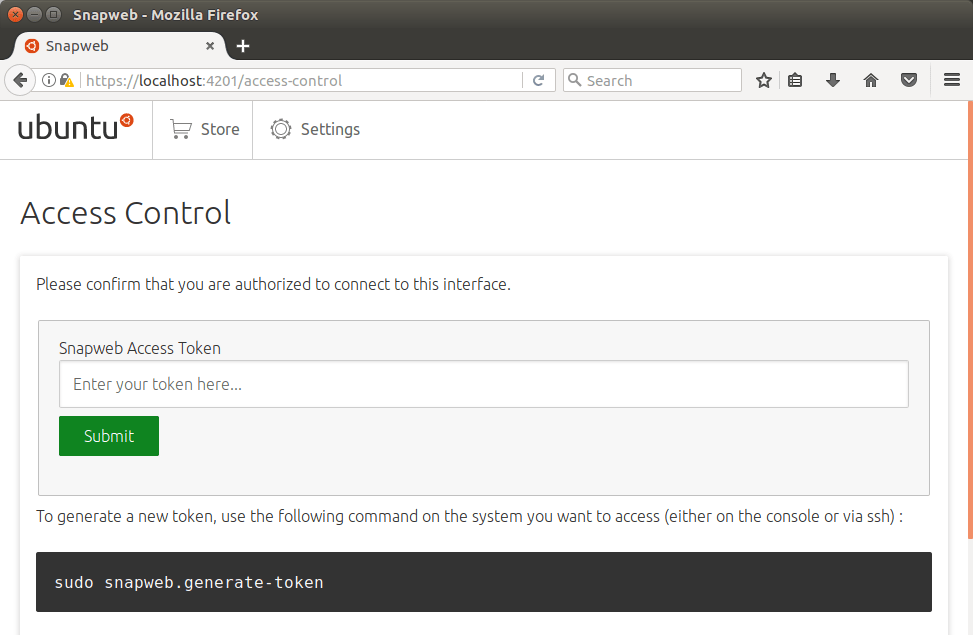Reload the page with the refresh icon

[539, 80]
